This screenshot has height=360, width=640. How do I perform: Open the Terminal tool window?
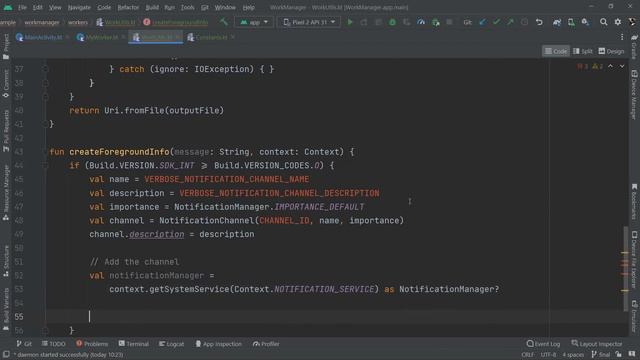click(133, 344)
